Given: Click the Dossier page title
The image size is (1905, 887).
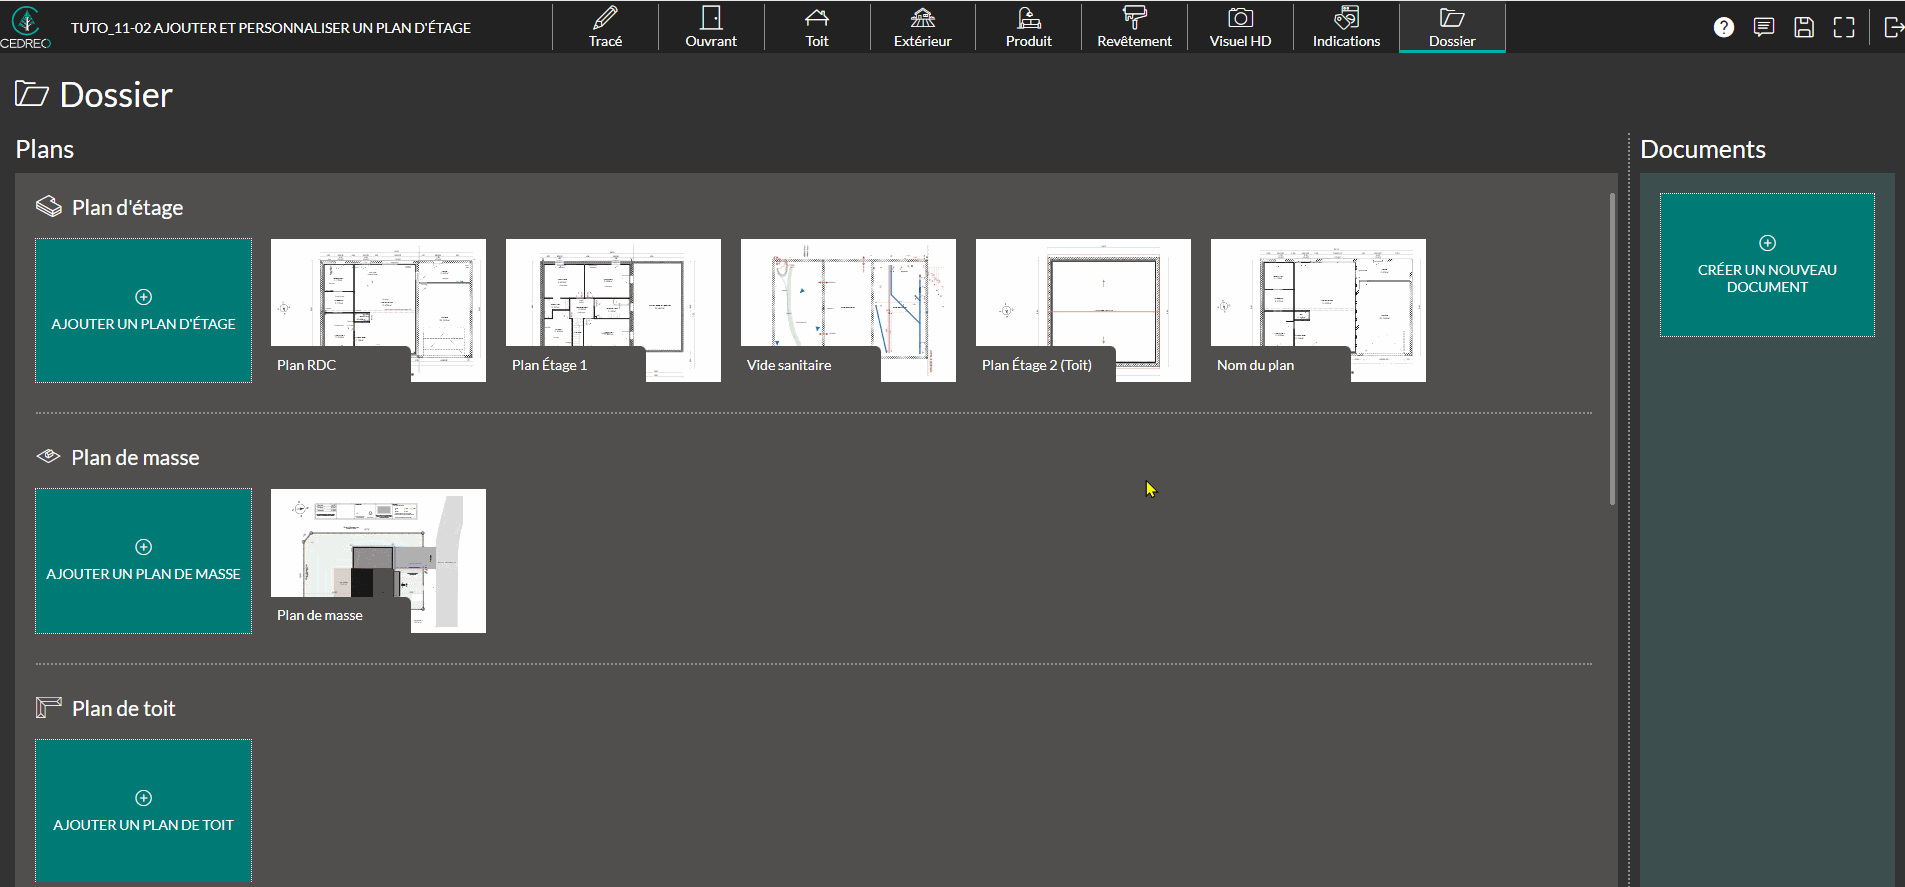Looking at the screenshot, I should (x=116, y=95).
